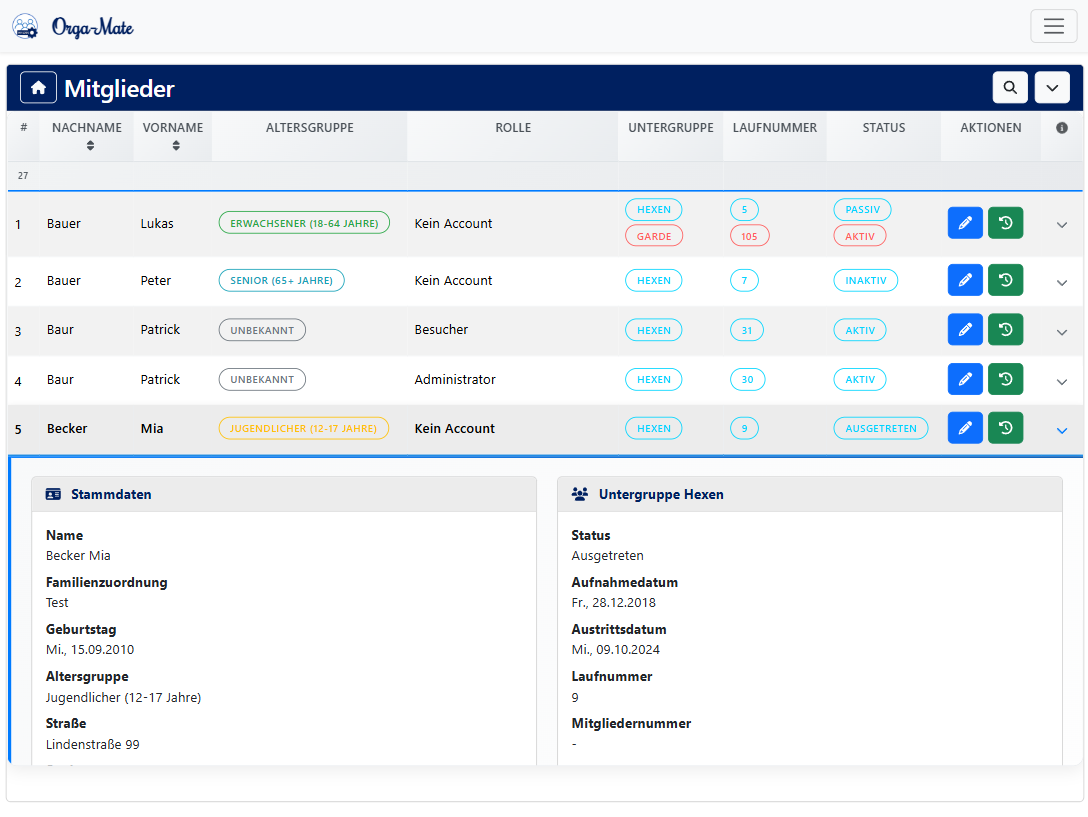The height and width of the screenshot is (817, 1088).
Task: Open the Orga-Mate hamburger menu
Action: point(1053,26)
